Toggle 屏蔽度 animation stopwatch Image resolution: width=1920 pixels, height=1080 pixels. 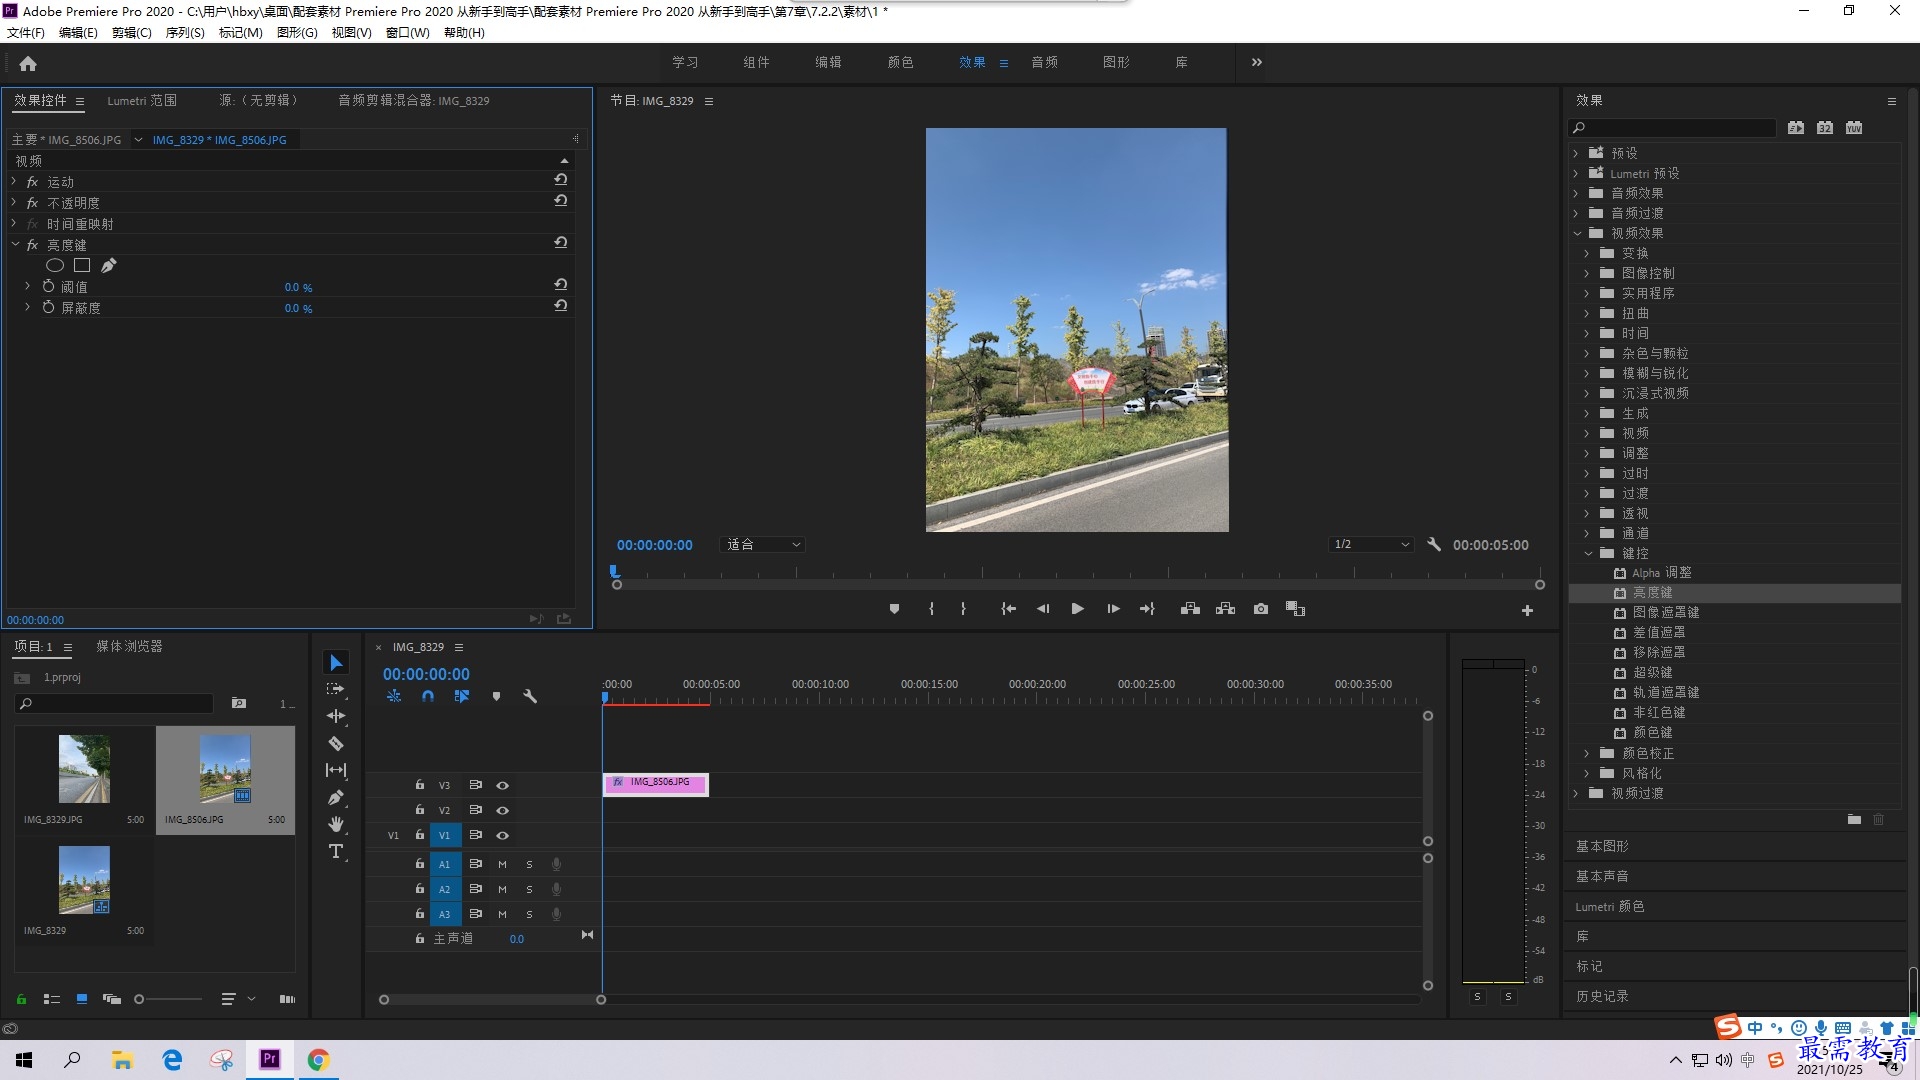click(48, 307)
